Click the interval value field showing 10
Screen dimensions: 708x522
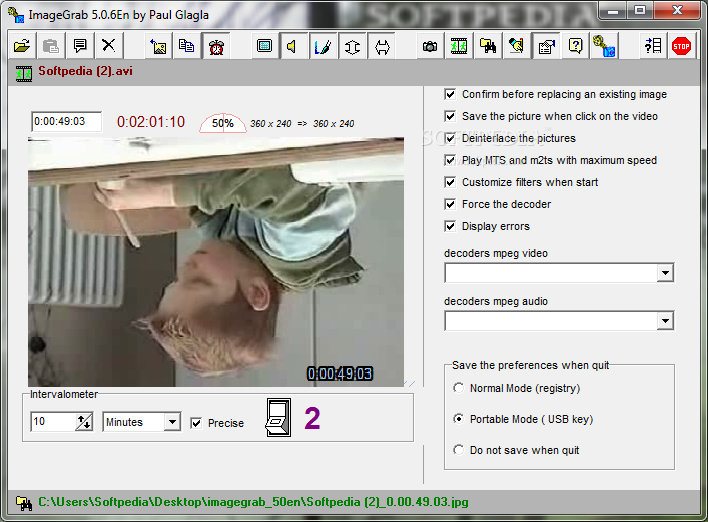(x=53, y=422)
